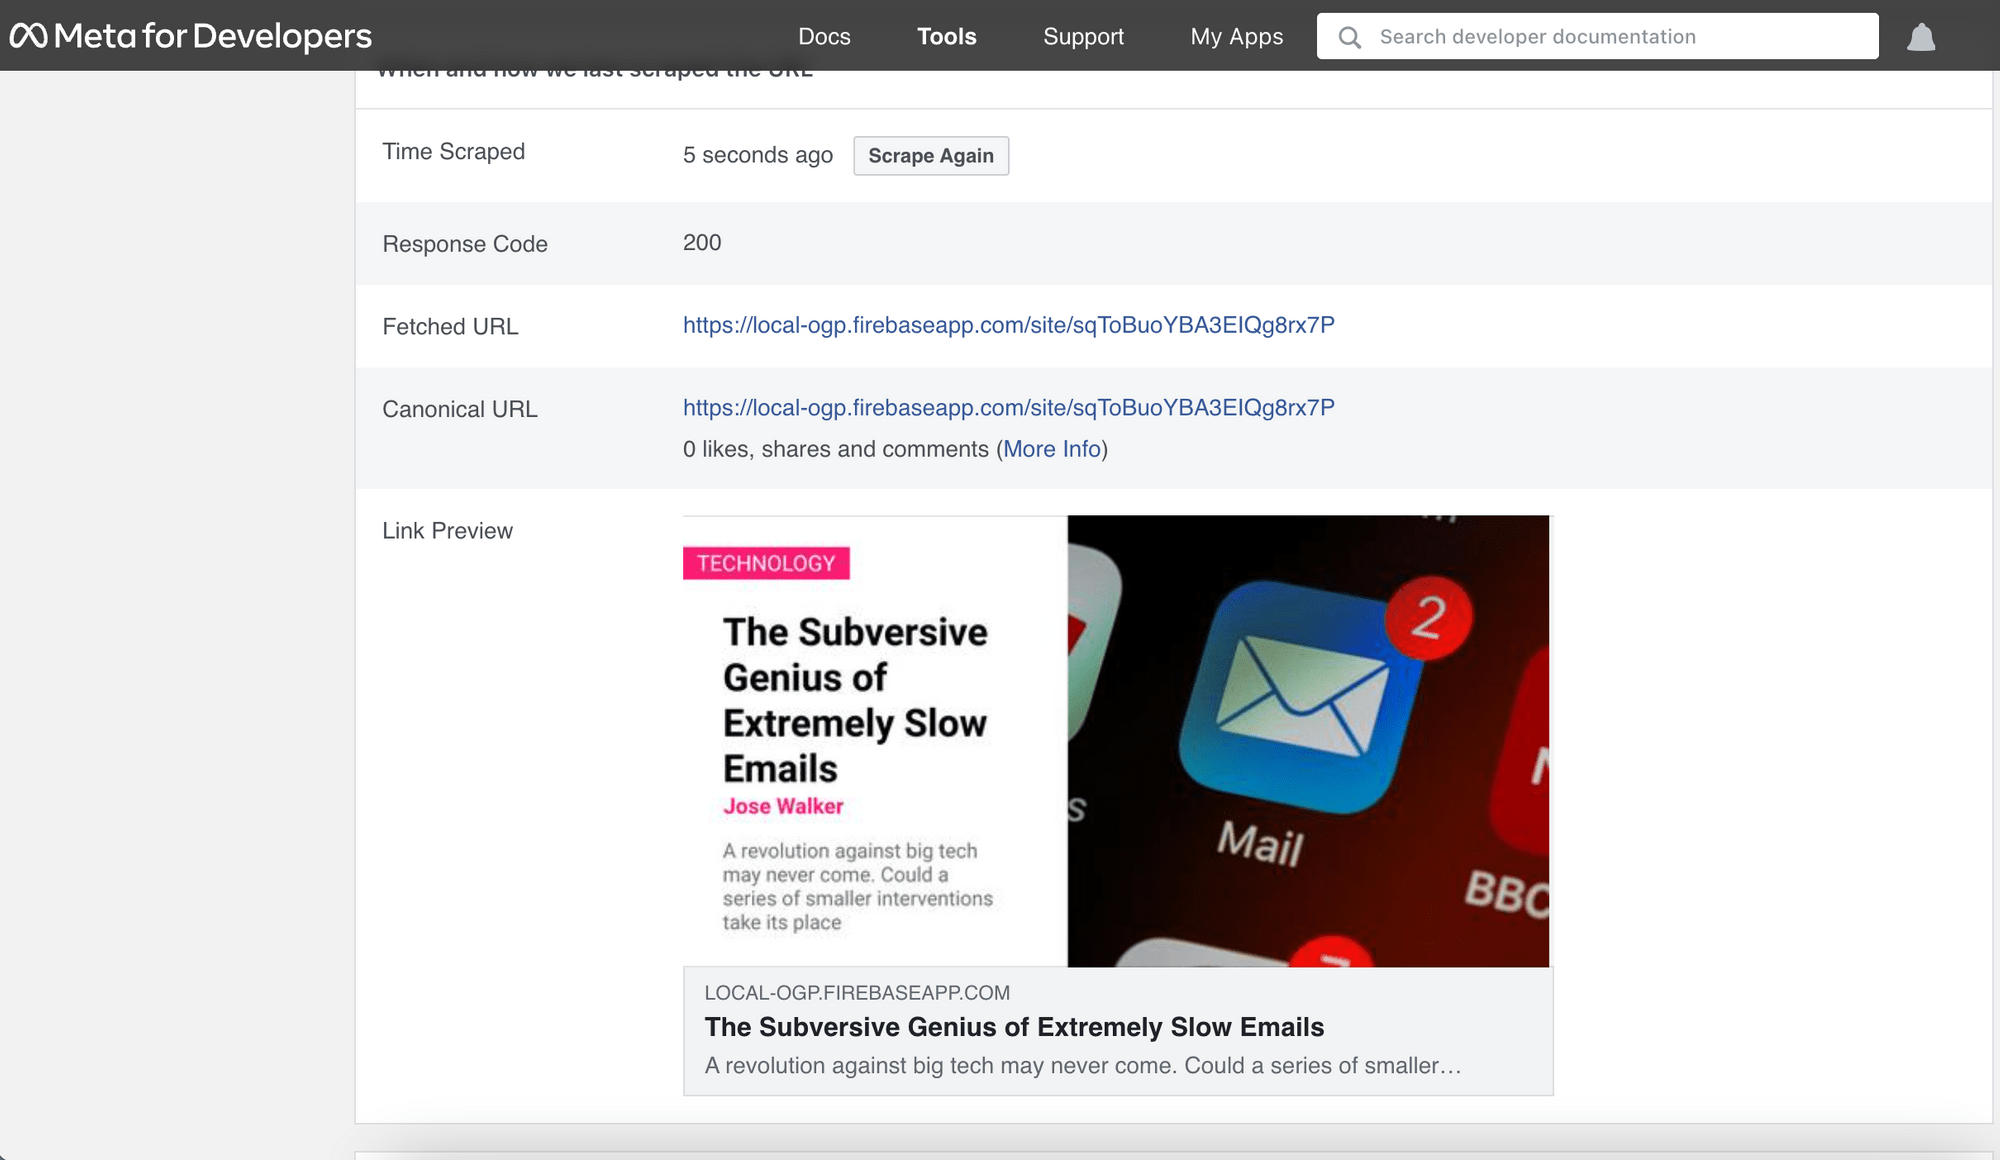The height and width of the screenshot is (1160, 2000).
Task: Click LOCAL-OGP.FIREBASEAPP.COM domain text
Action: tap(856, 993)
